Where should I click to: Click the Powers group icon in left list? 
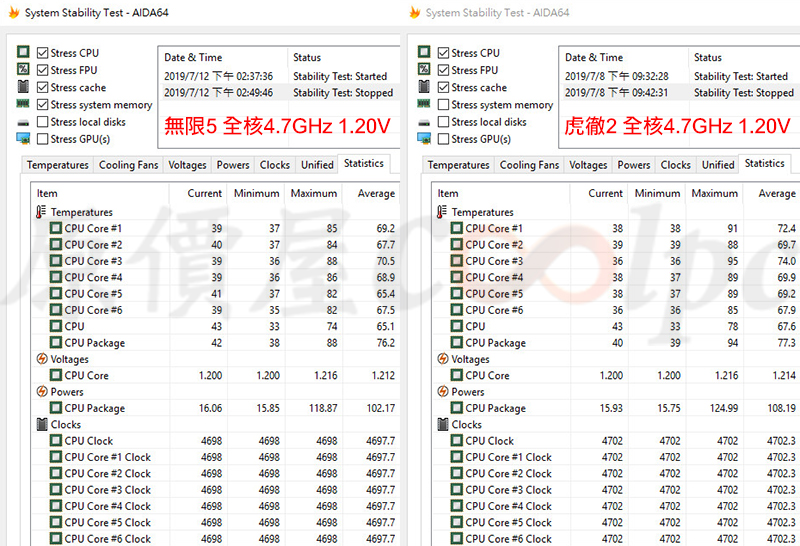tap(41, 392)
